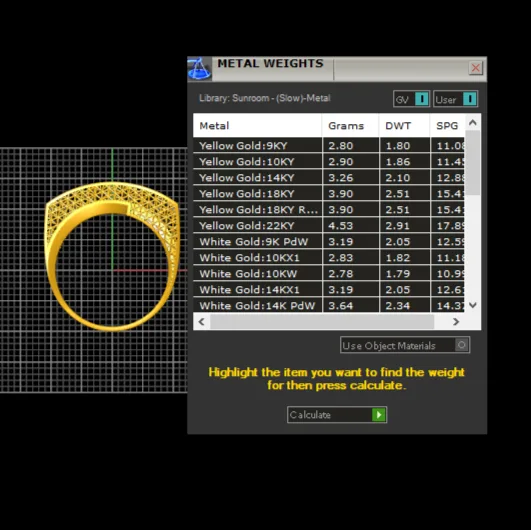Select the gold ring model in viewport

tap(112, 256)
